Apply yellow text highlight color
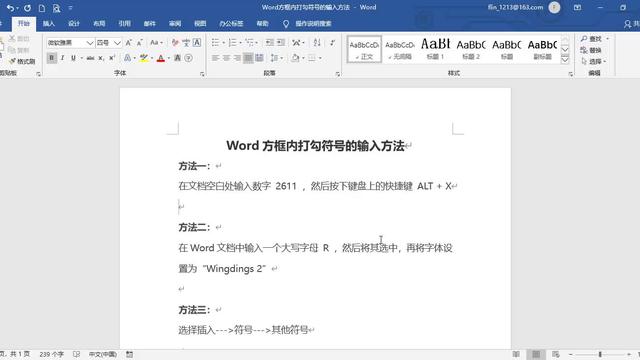 143,58
